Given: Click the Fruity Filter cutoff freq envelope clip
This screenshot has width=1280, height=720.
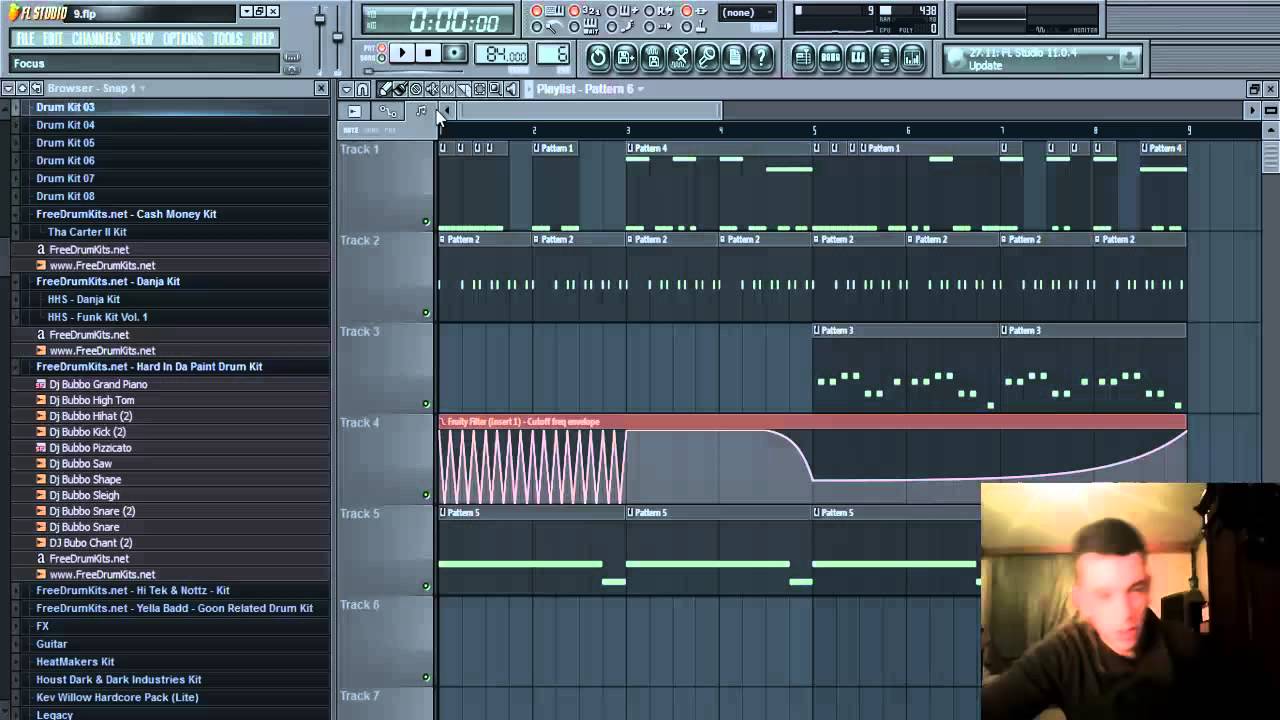Looking at the screenshot, I should (x=812, y=460).
